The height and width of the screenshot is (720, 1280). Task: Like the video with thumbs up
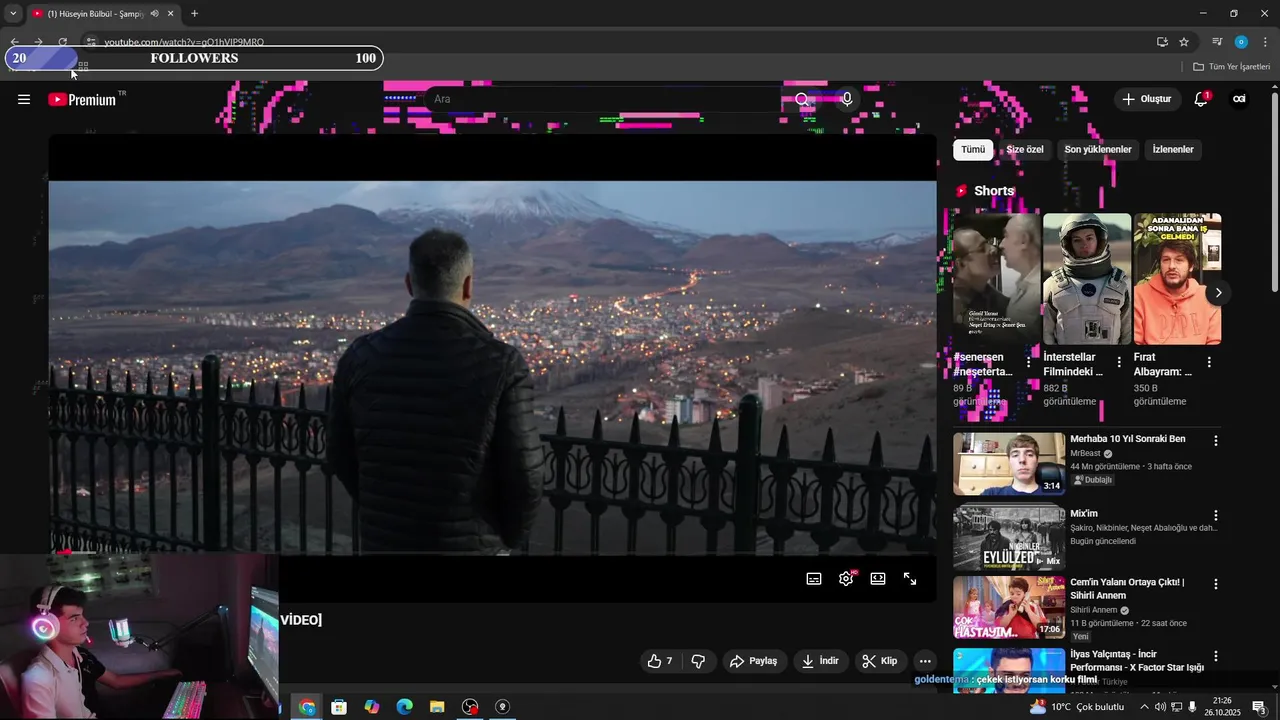coord(660,661)
